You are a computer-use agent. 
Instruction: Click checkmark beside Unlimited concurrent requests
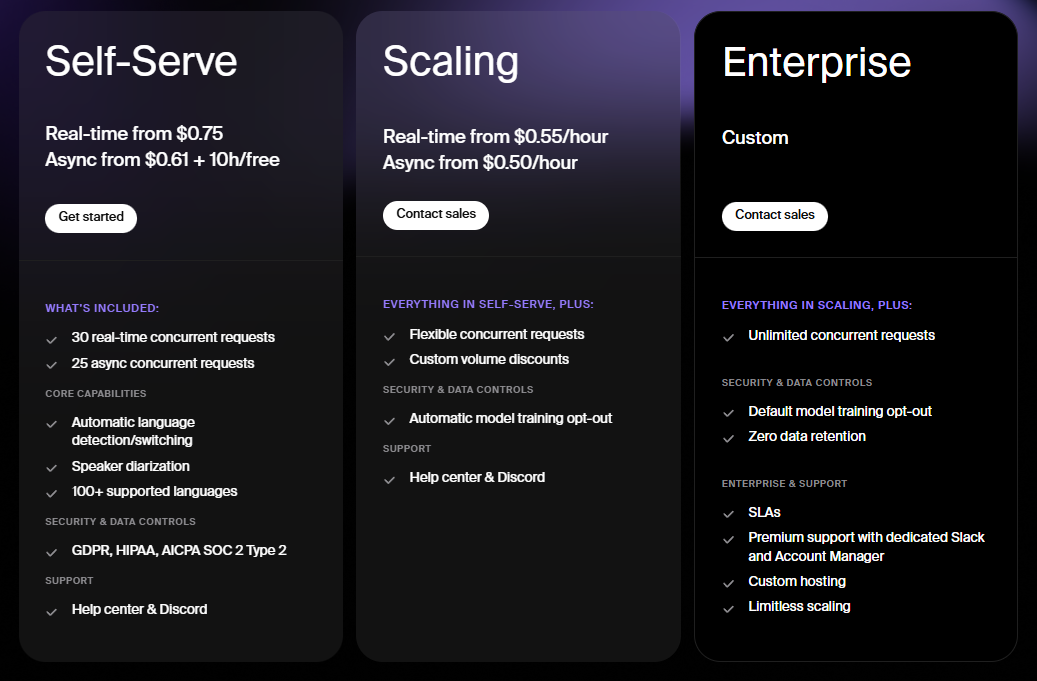coord(728,338)
